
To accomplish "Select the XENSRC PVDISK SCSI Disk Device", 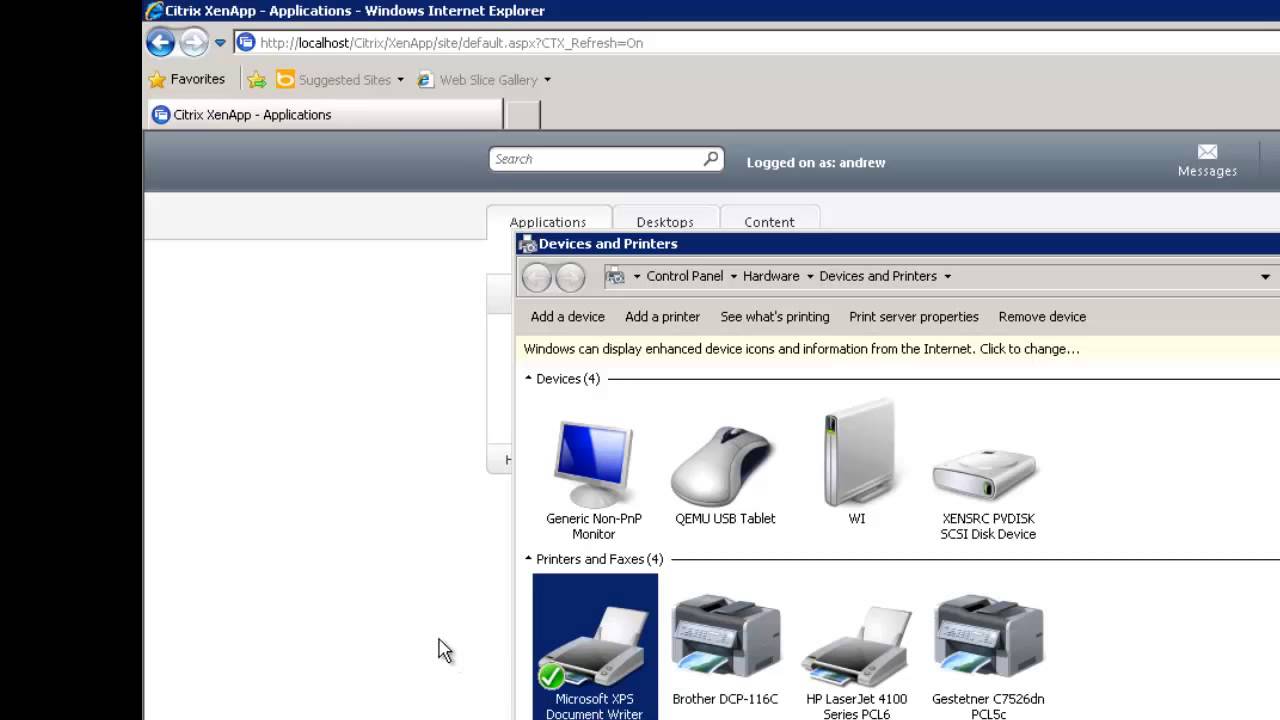I will [x=988, y=494].
